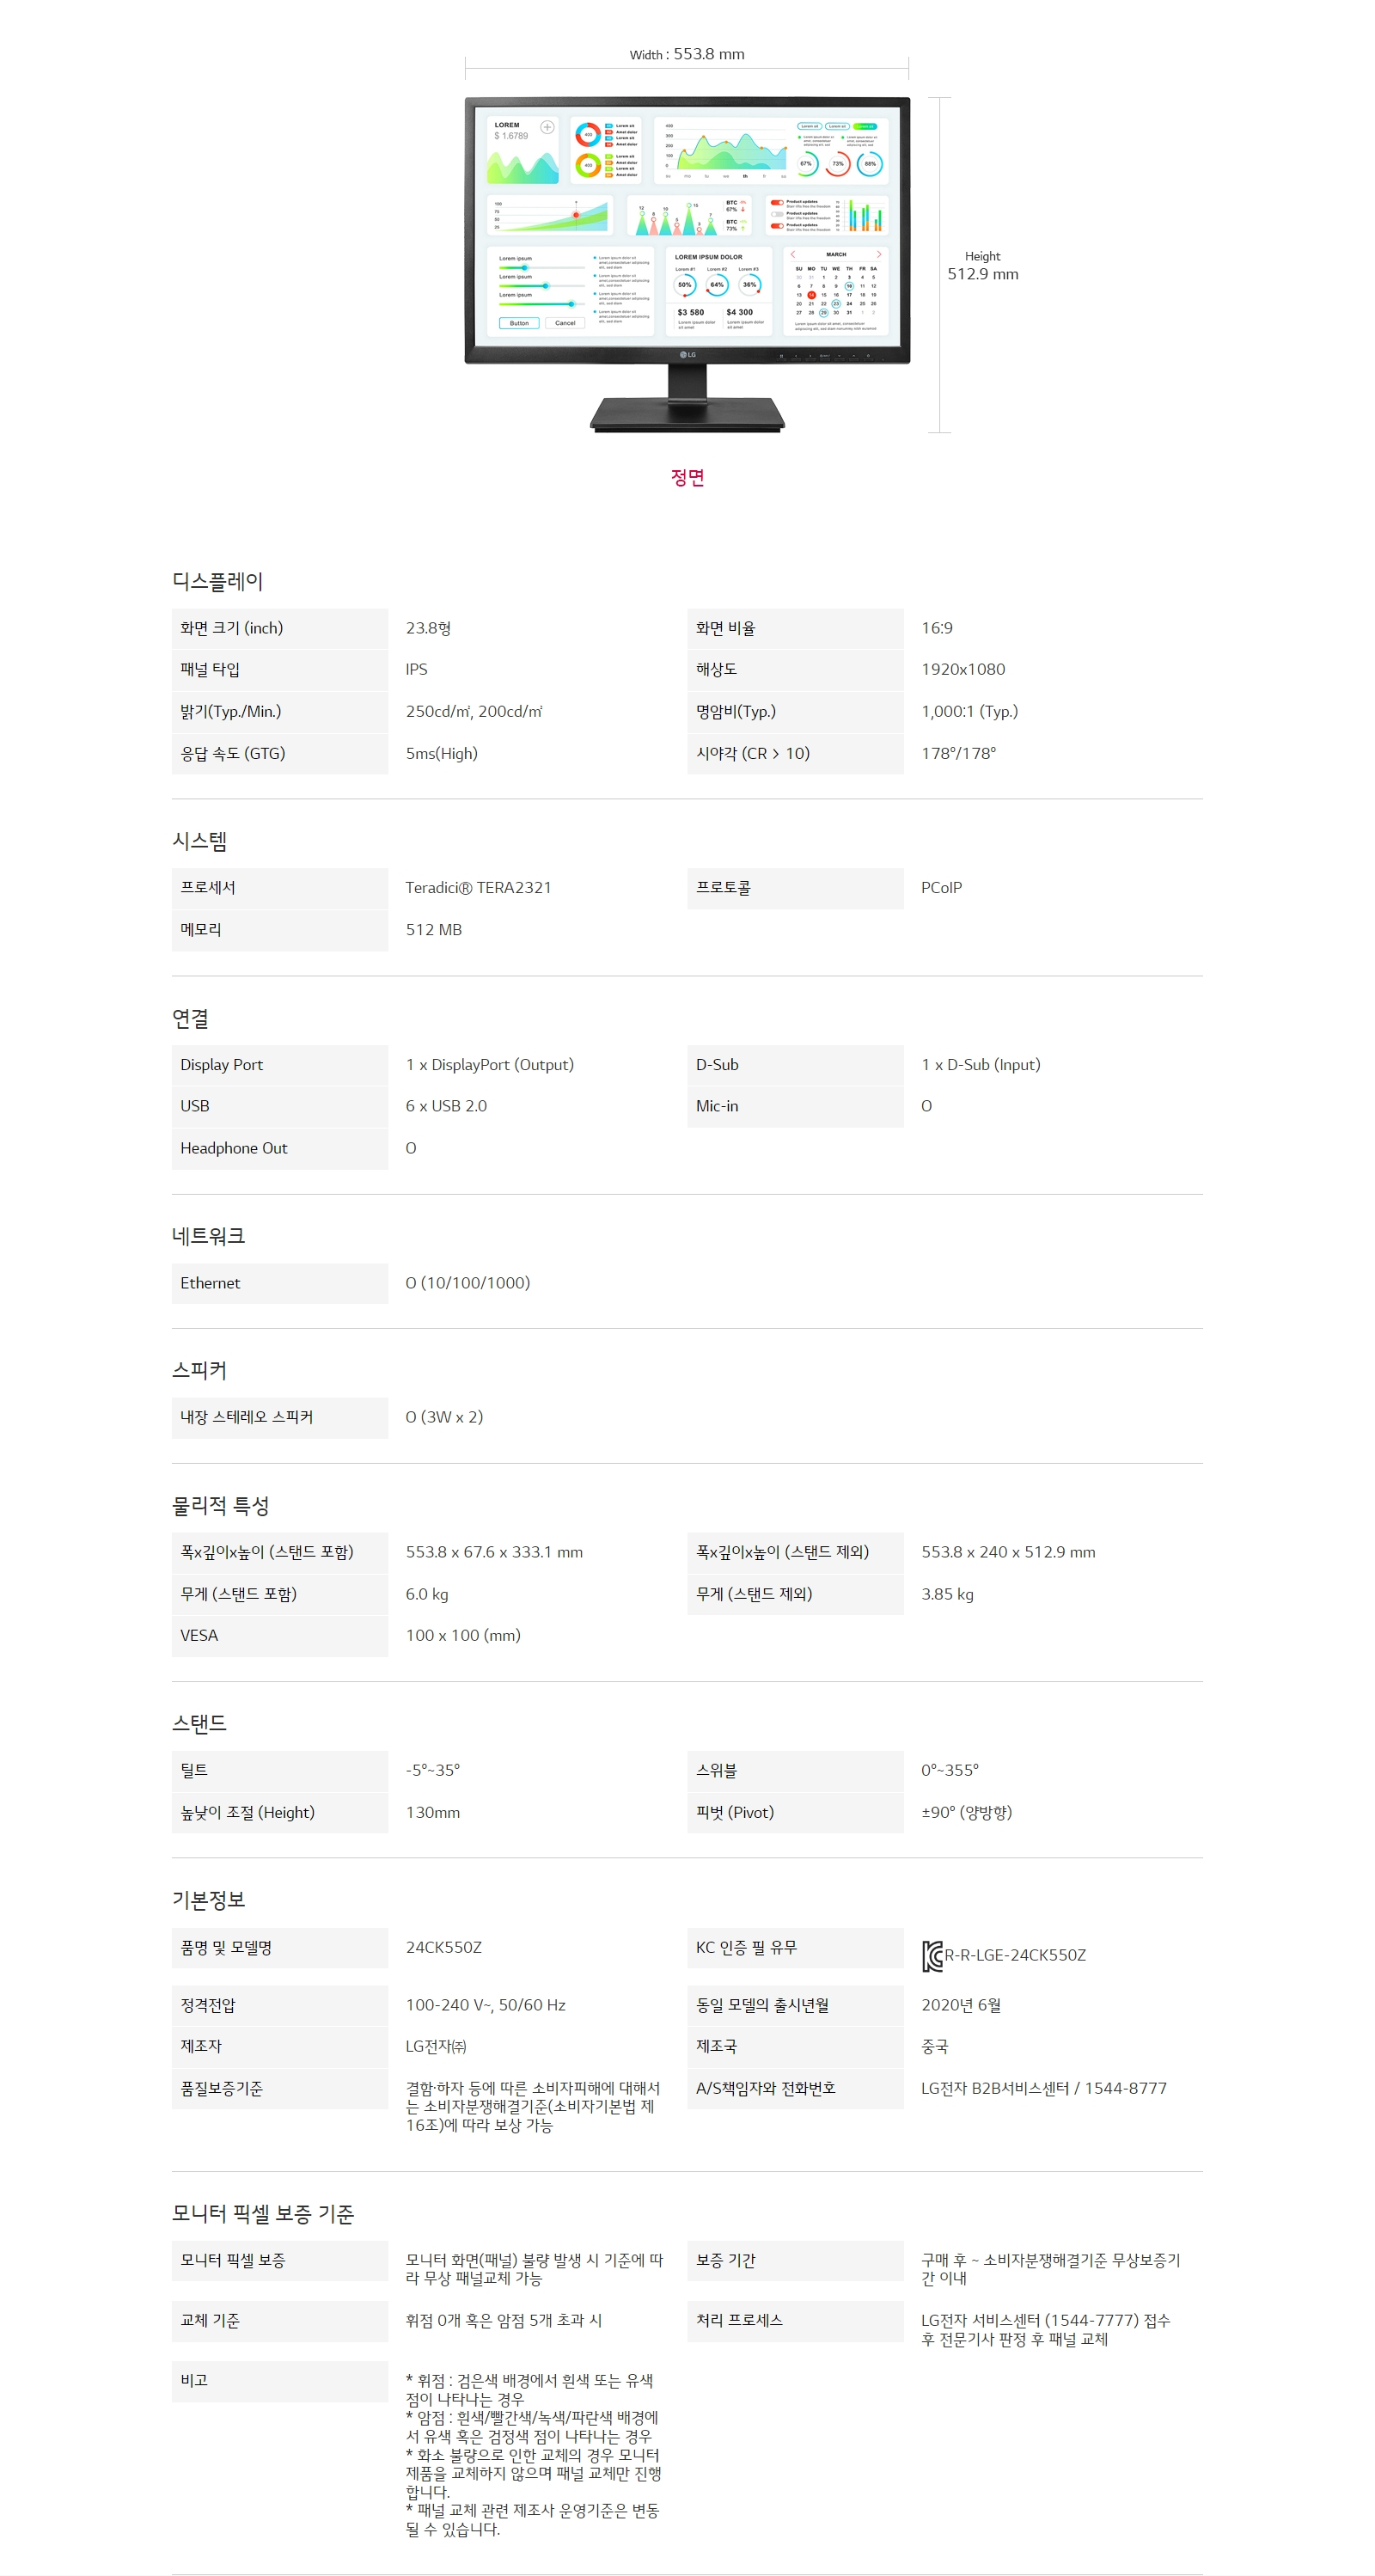Viewport: 1375px width, 2576px height.
Task: Click the '휘점 0개 혹은 암점 5개 초과 시' value
Action: 503,2320
